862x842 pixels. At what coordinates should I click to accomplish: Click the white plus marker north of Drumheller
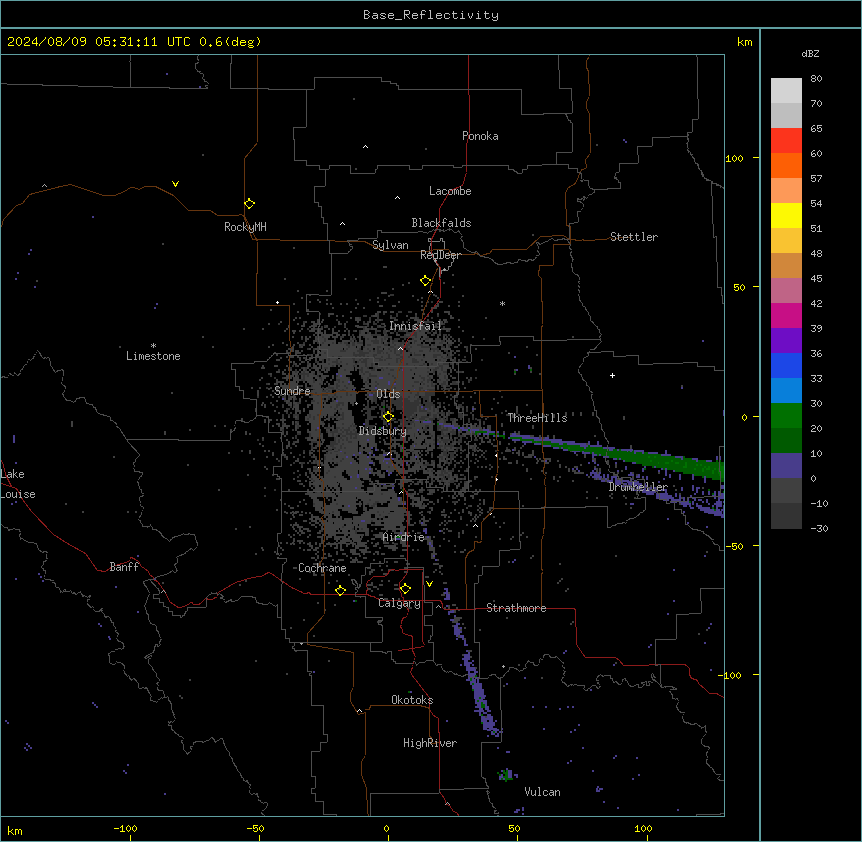612,375
